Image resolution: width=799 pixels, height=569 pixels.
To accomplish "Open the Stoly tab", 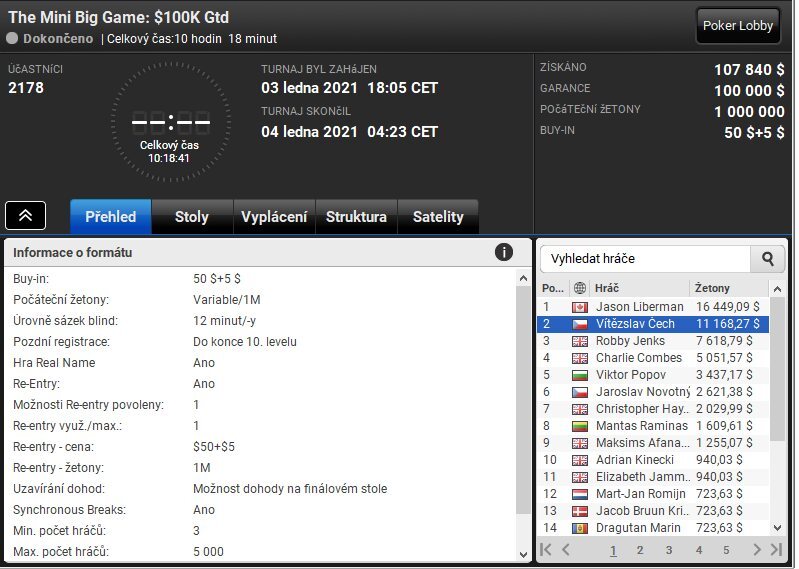I will [x=192, y=217].
